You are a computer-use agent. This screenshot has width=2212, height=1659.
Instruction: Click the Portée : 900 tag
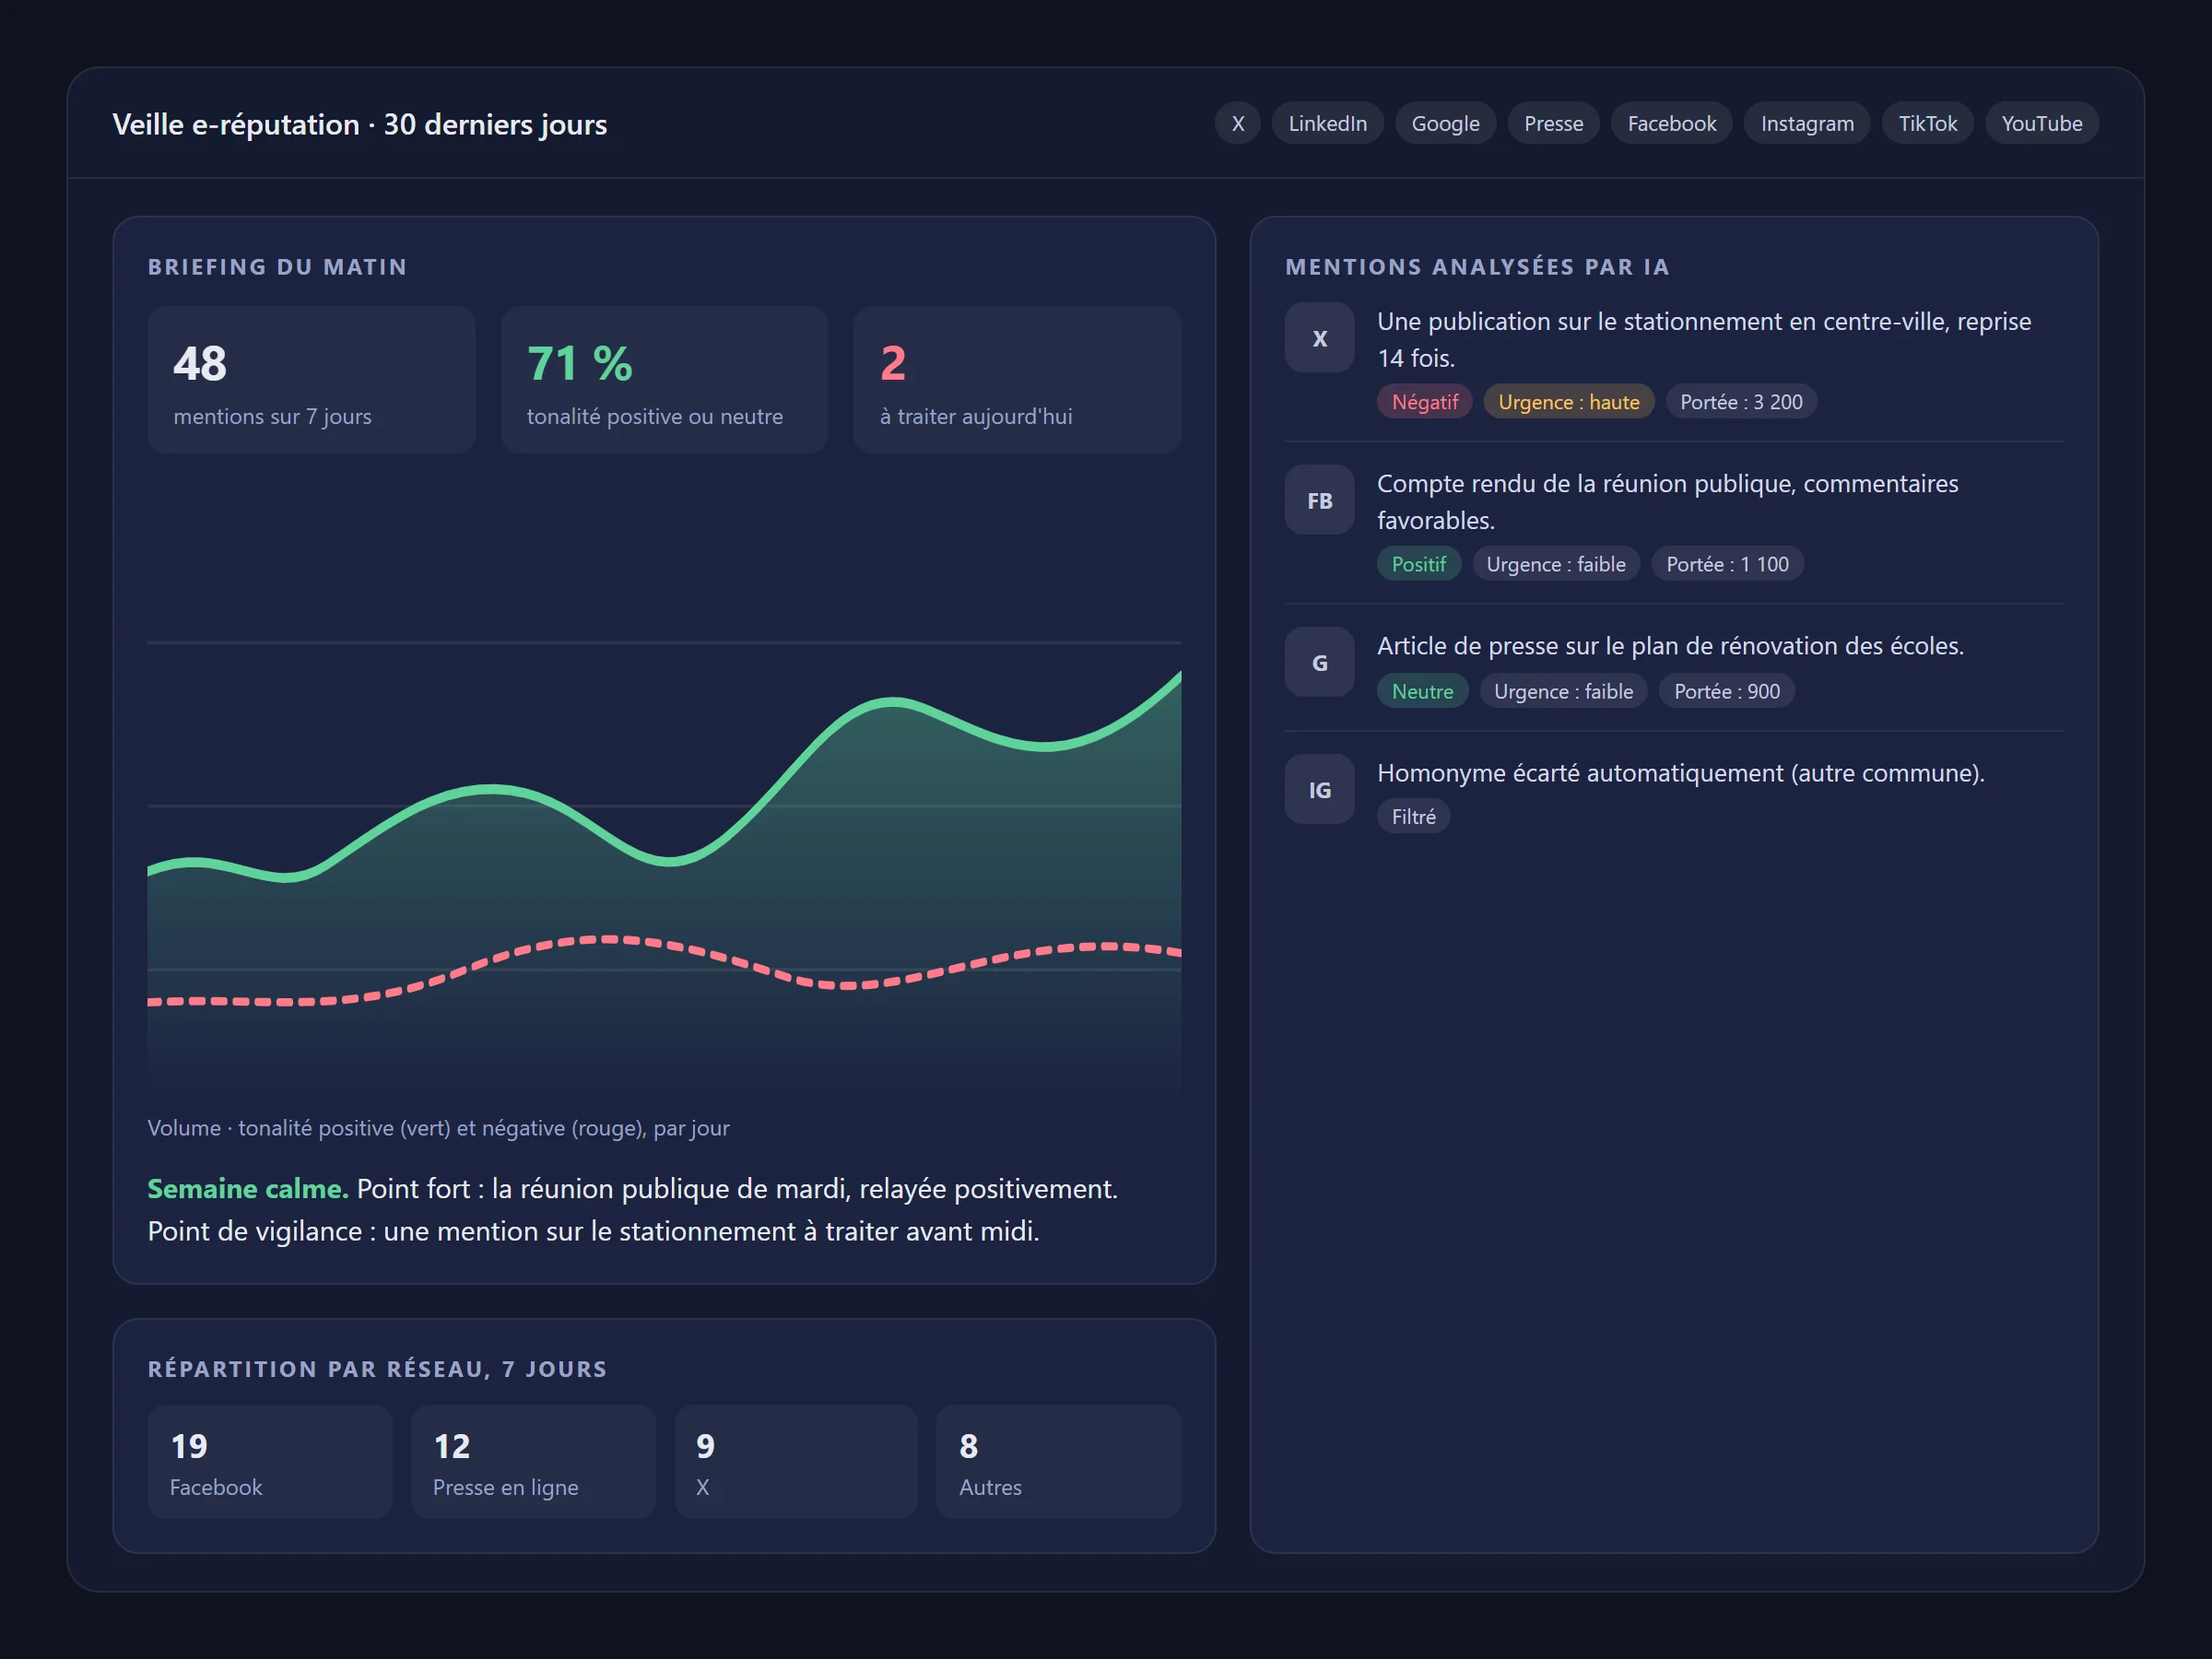point(1726,691)
